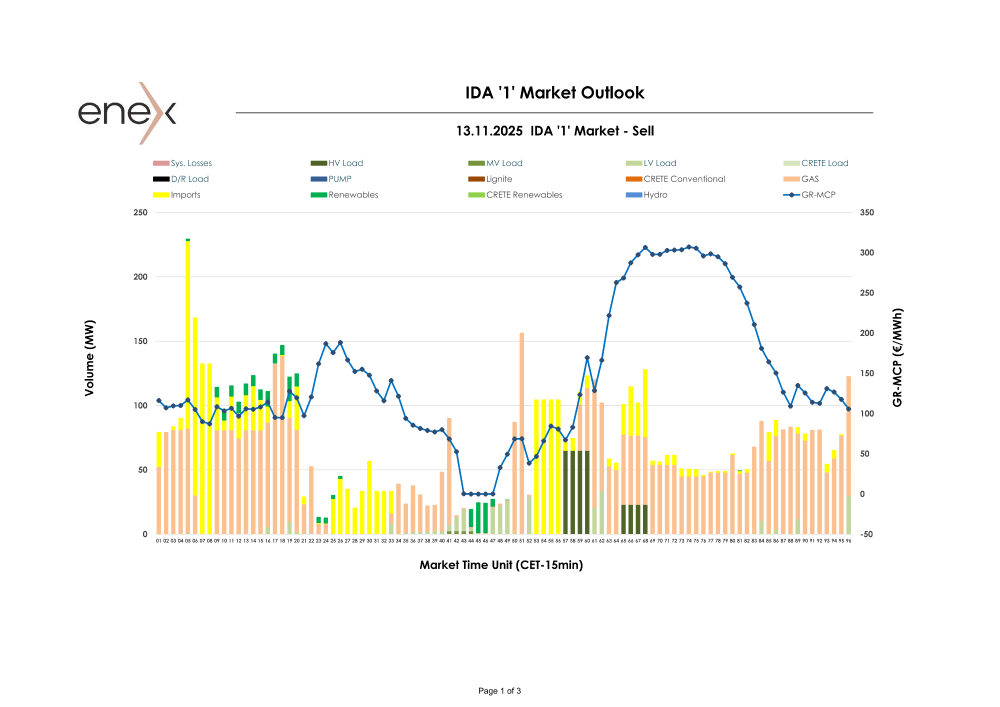Click the IDA '1' Market Outlook title
The image size is (1000, 707).
(555, 93)
